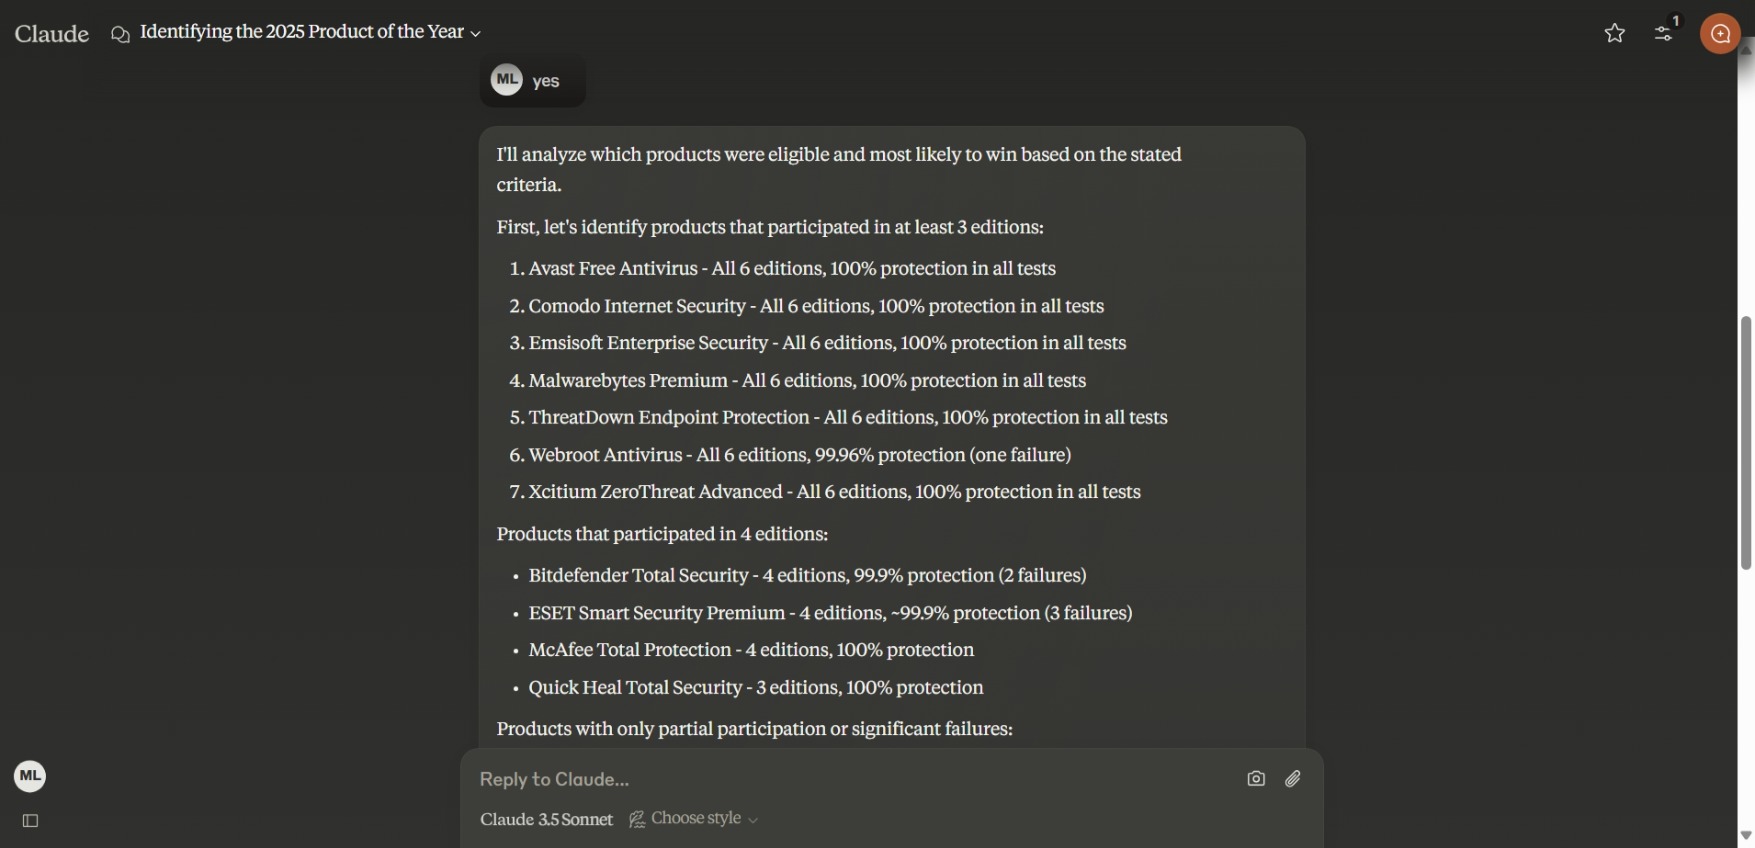Viewport: 1755px width, 848px height.
Task: Click the Claude logo
Action: click(x=52, y=34)
